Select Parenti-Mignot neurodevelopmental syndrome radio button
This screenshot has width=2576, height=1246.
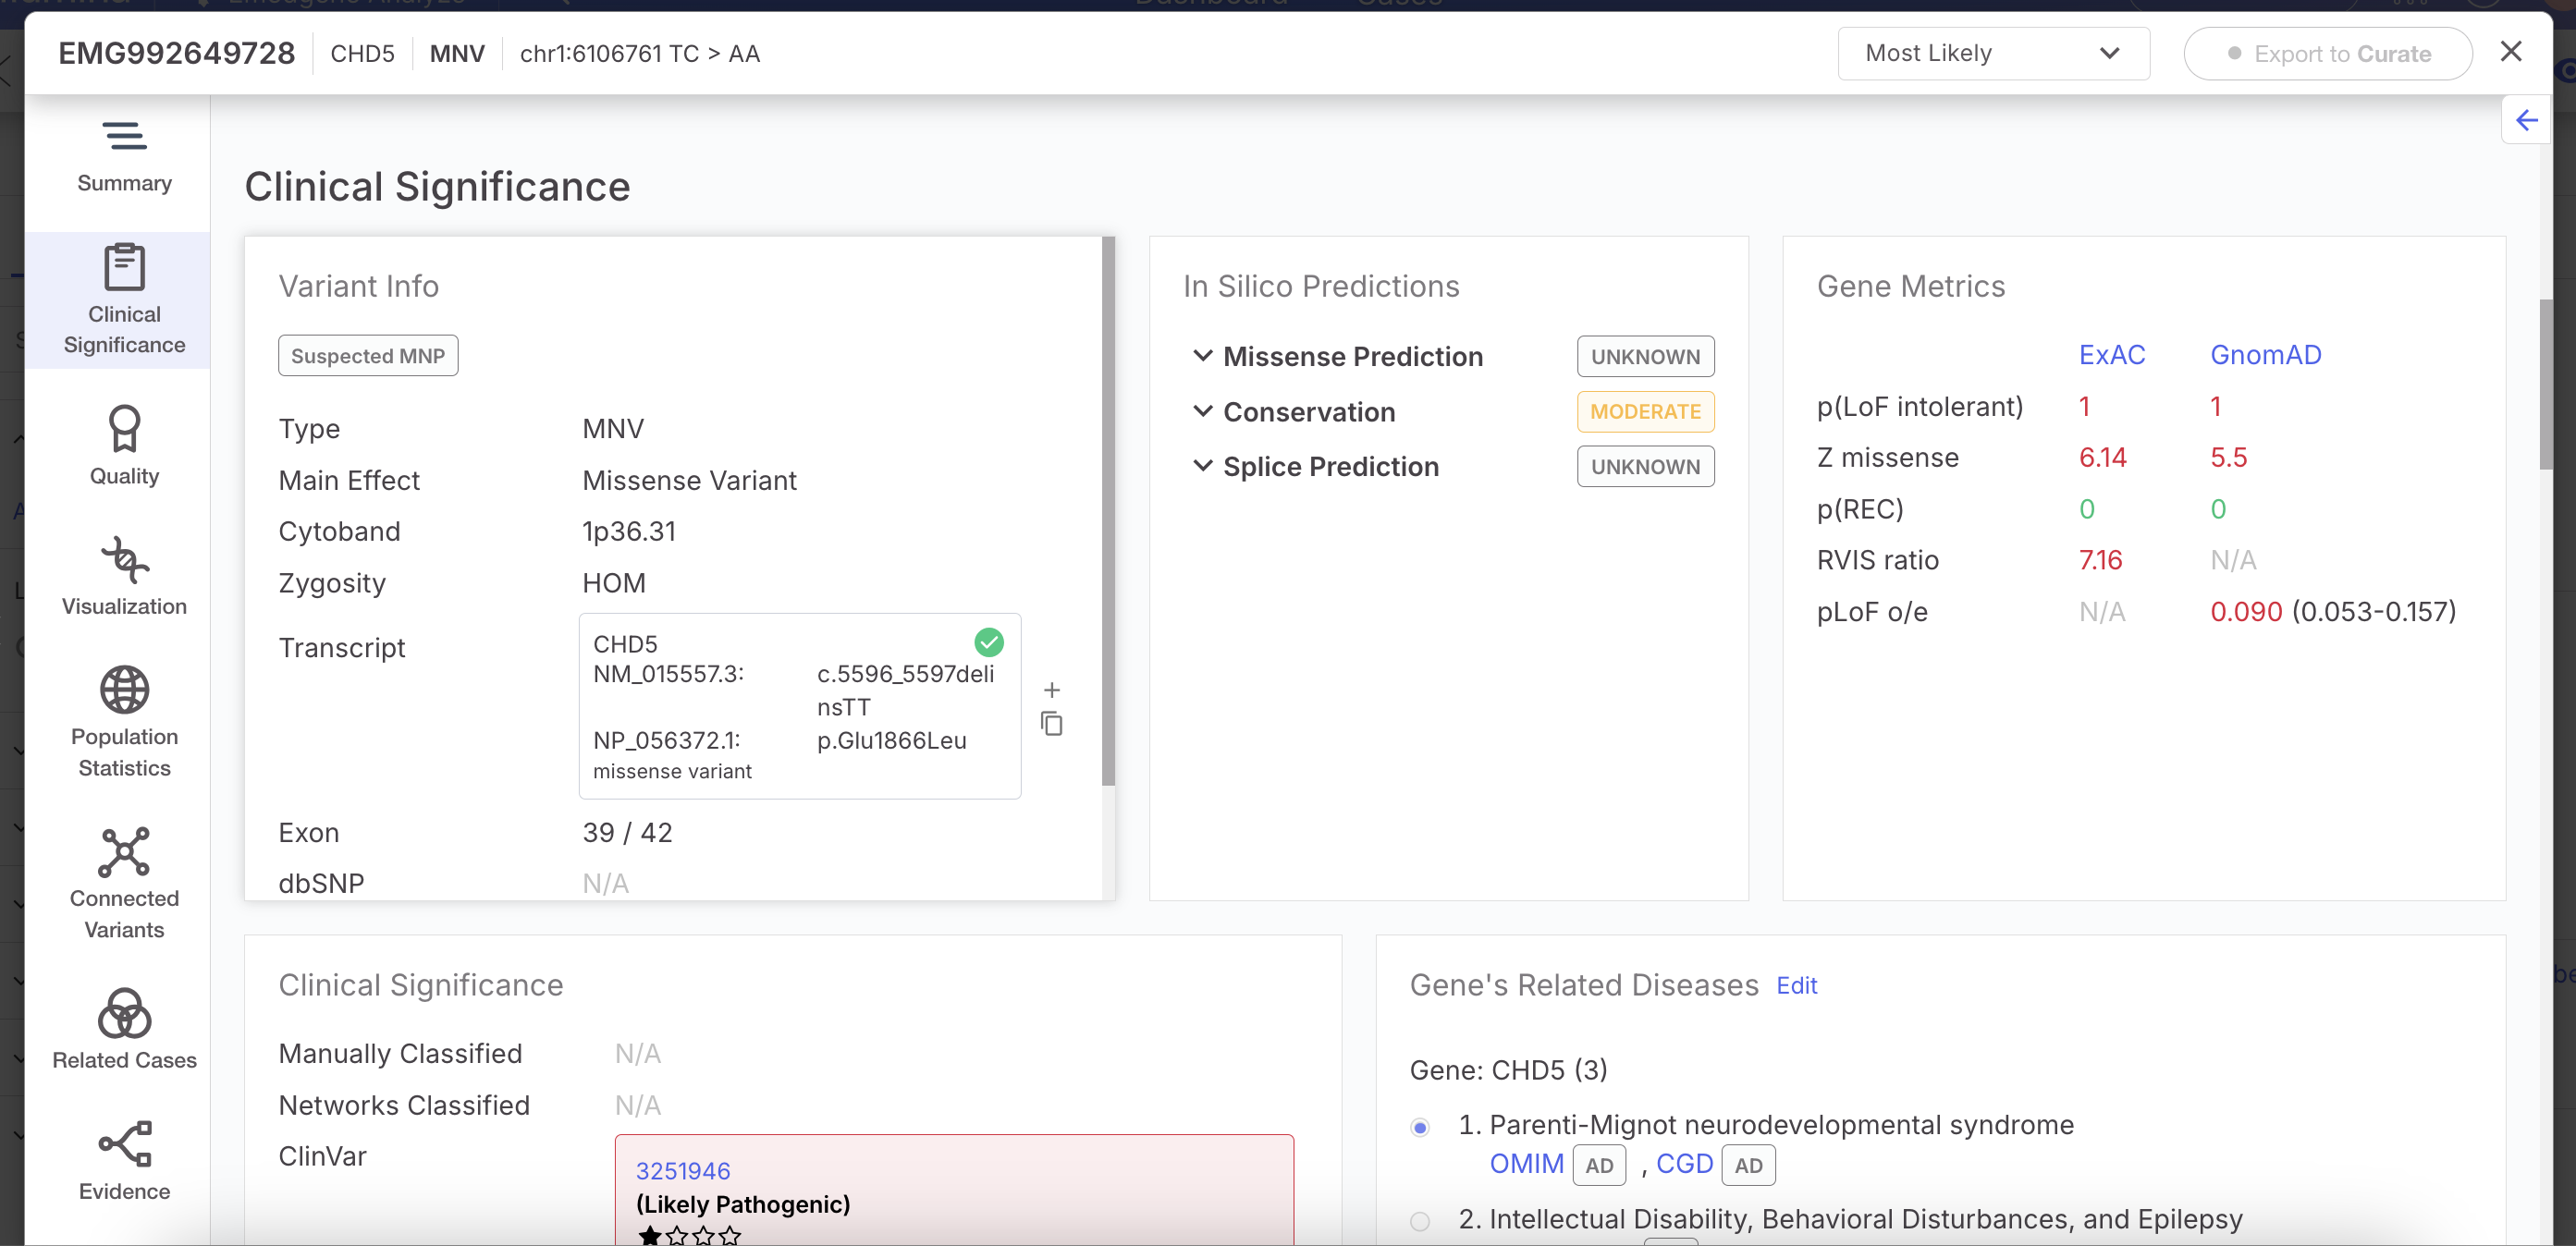pos(1419,1128)
